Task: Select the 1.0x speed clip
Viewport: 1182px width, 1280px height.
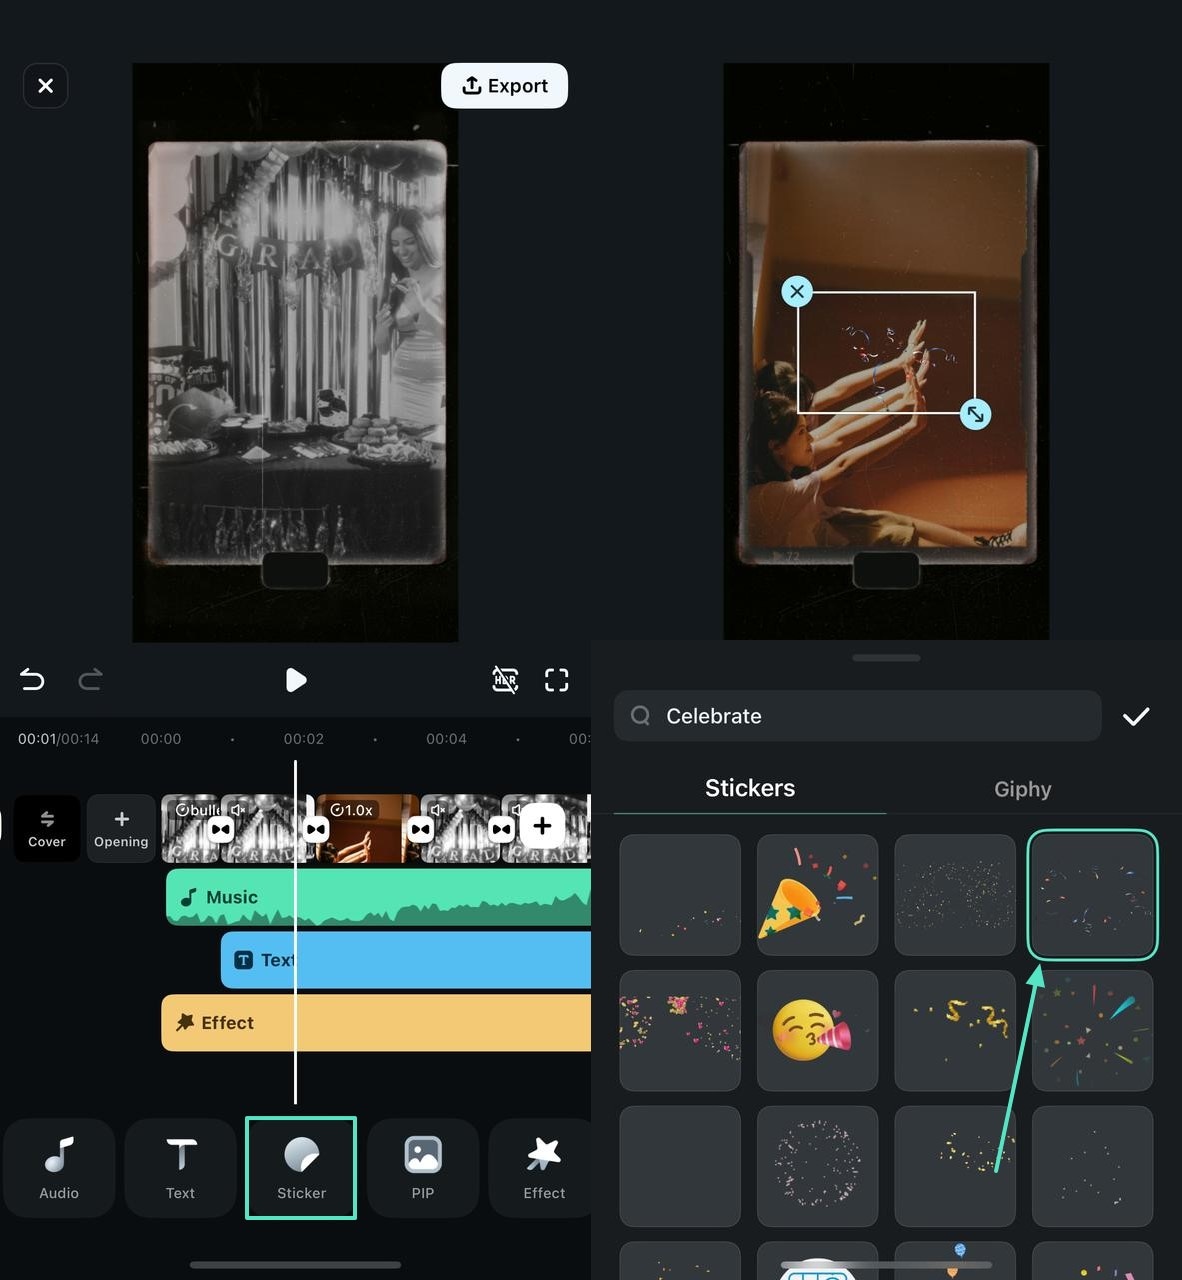Action: tap(362, 828)
